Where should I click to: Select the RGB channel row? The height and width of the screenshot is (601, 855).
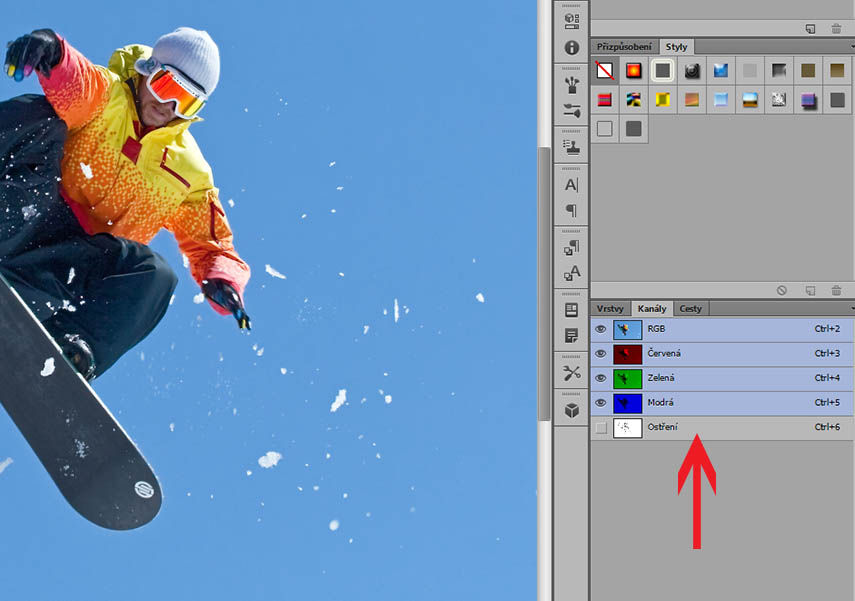click(722, 329)
